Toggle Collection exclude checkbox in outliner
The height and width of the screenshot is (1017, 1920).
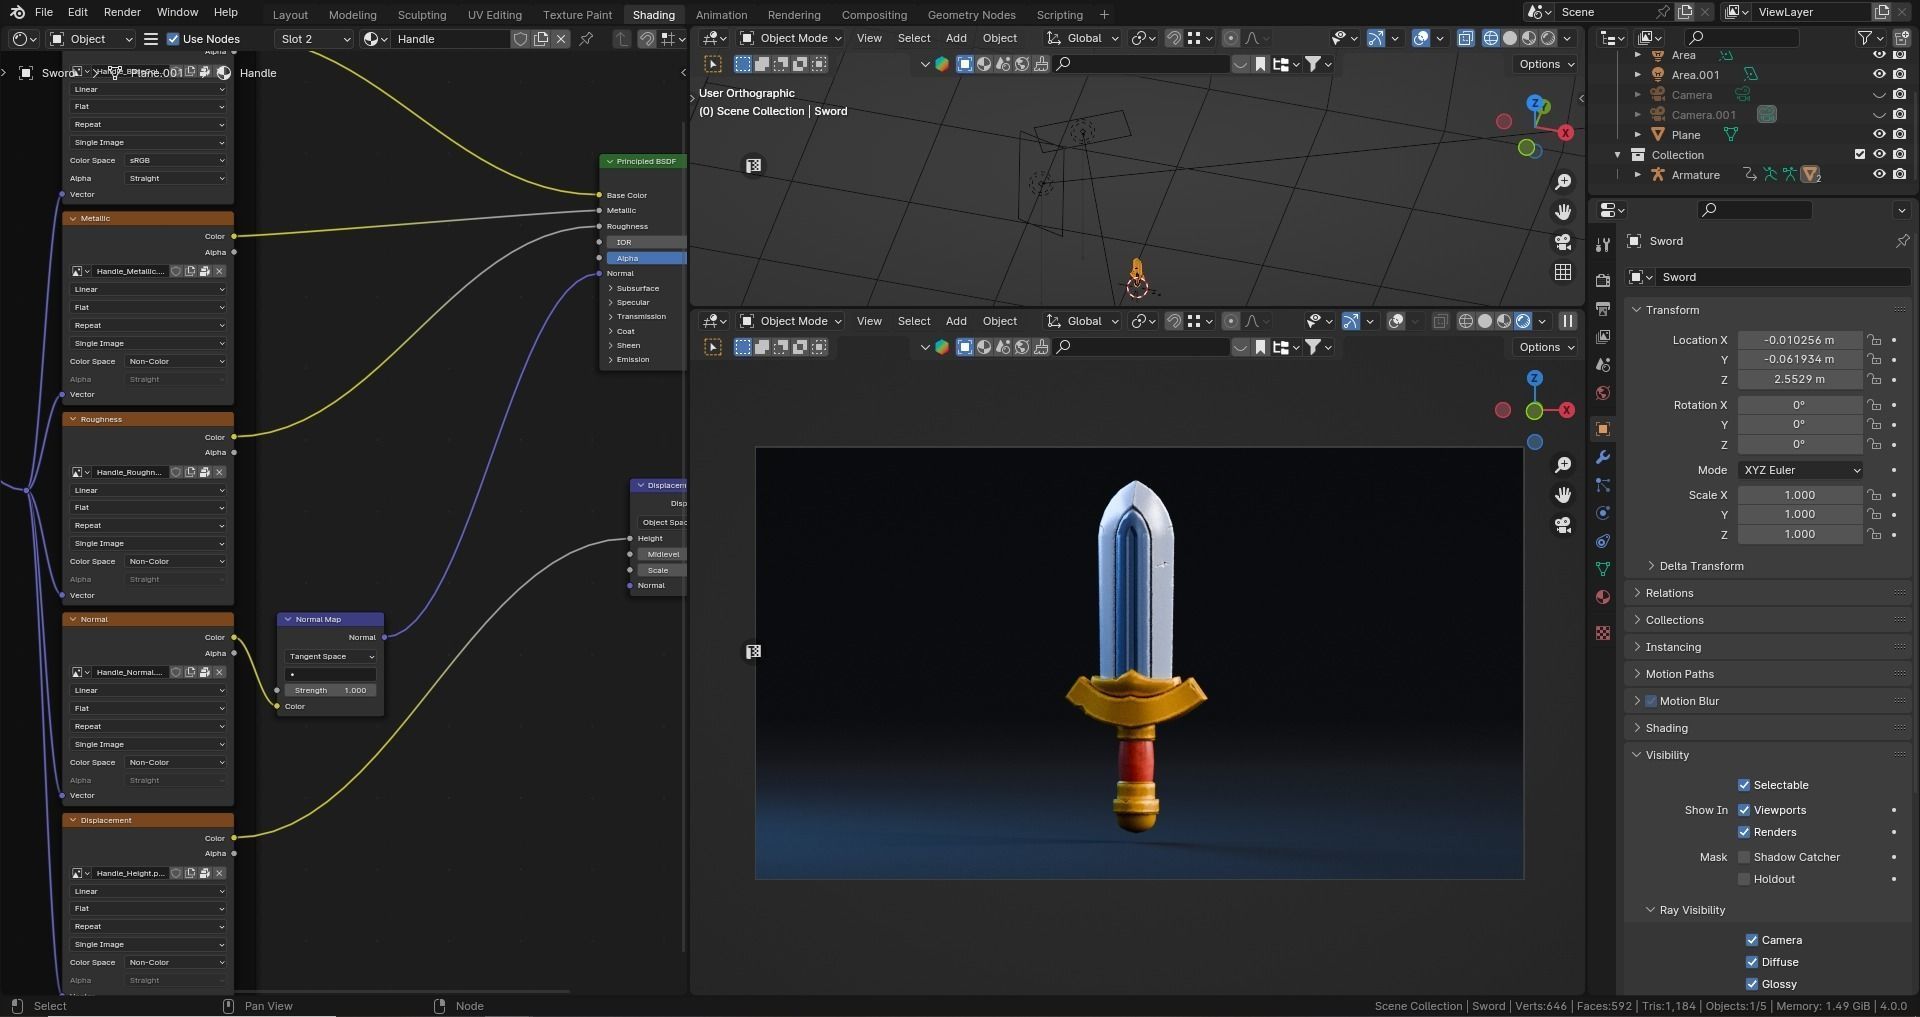1860,154
